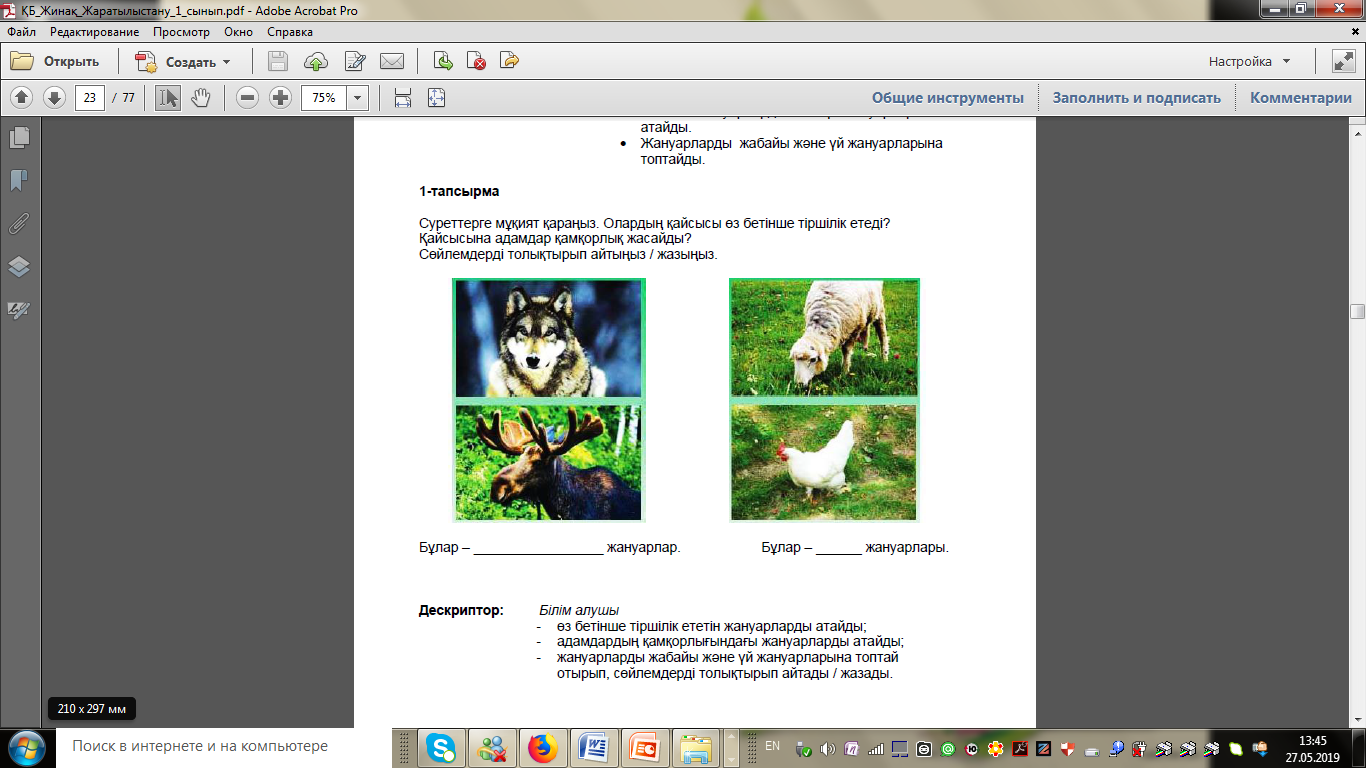The image size is (1366, 768).
Task: Send the file by email envelope icon
Action: [392, 61]
